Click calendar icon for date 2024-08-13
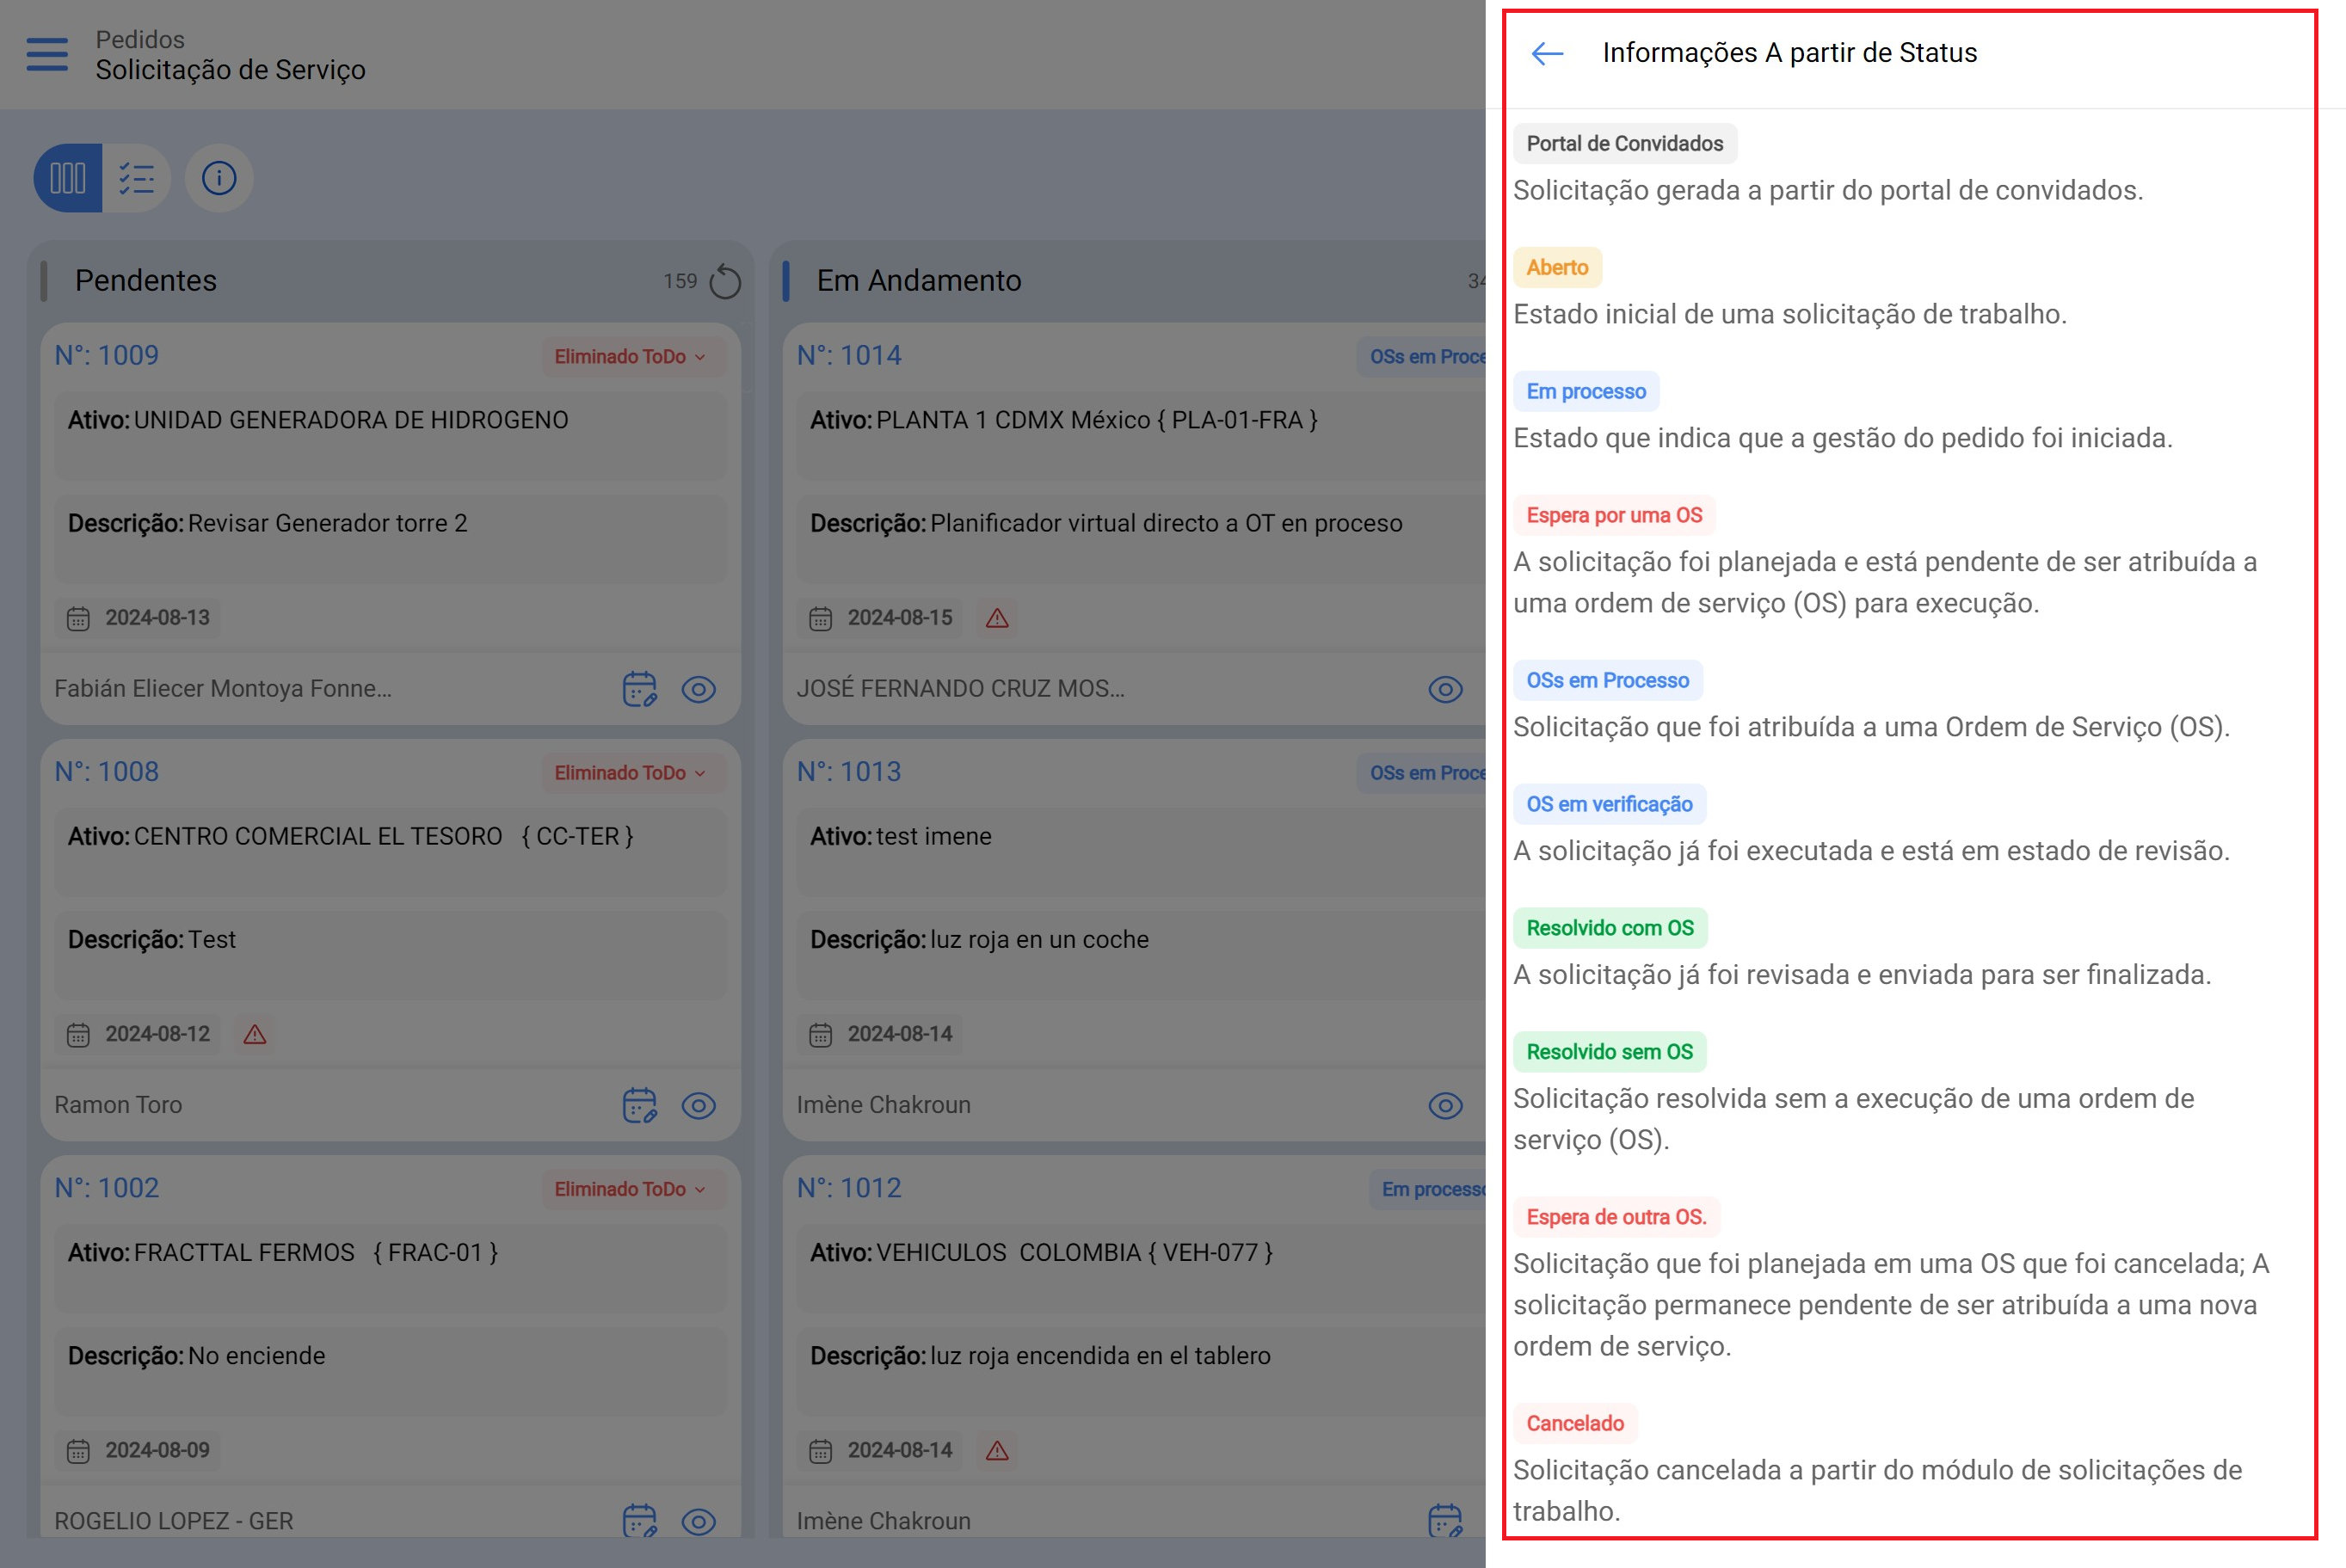The image size is (2346, 1568). tap(78, 618)
